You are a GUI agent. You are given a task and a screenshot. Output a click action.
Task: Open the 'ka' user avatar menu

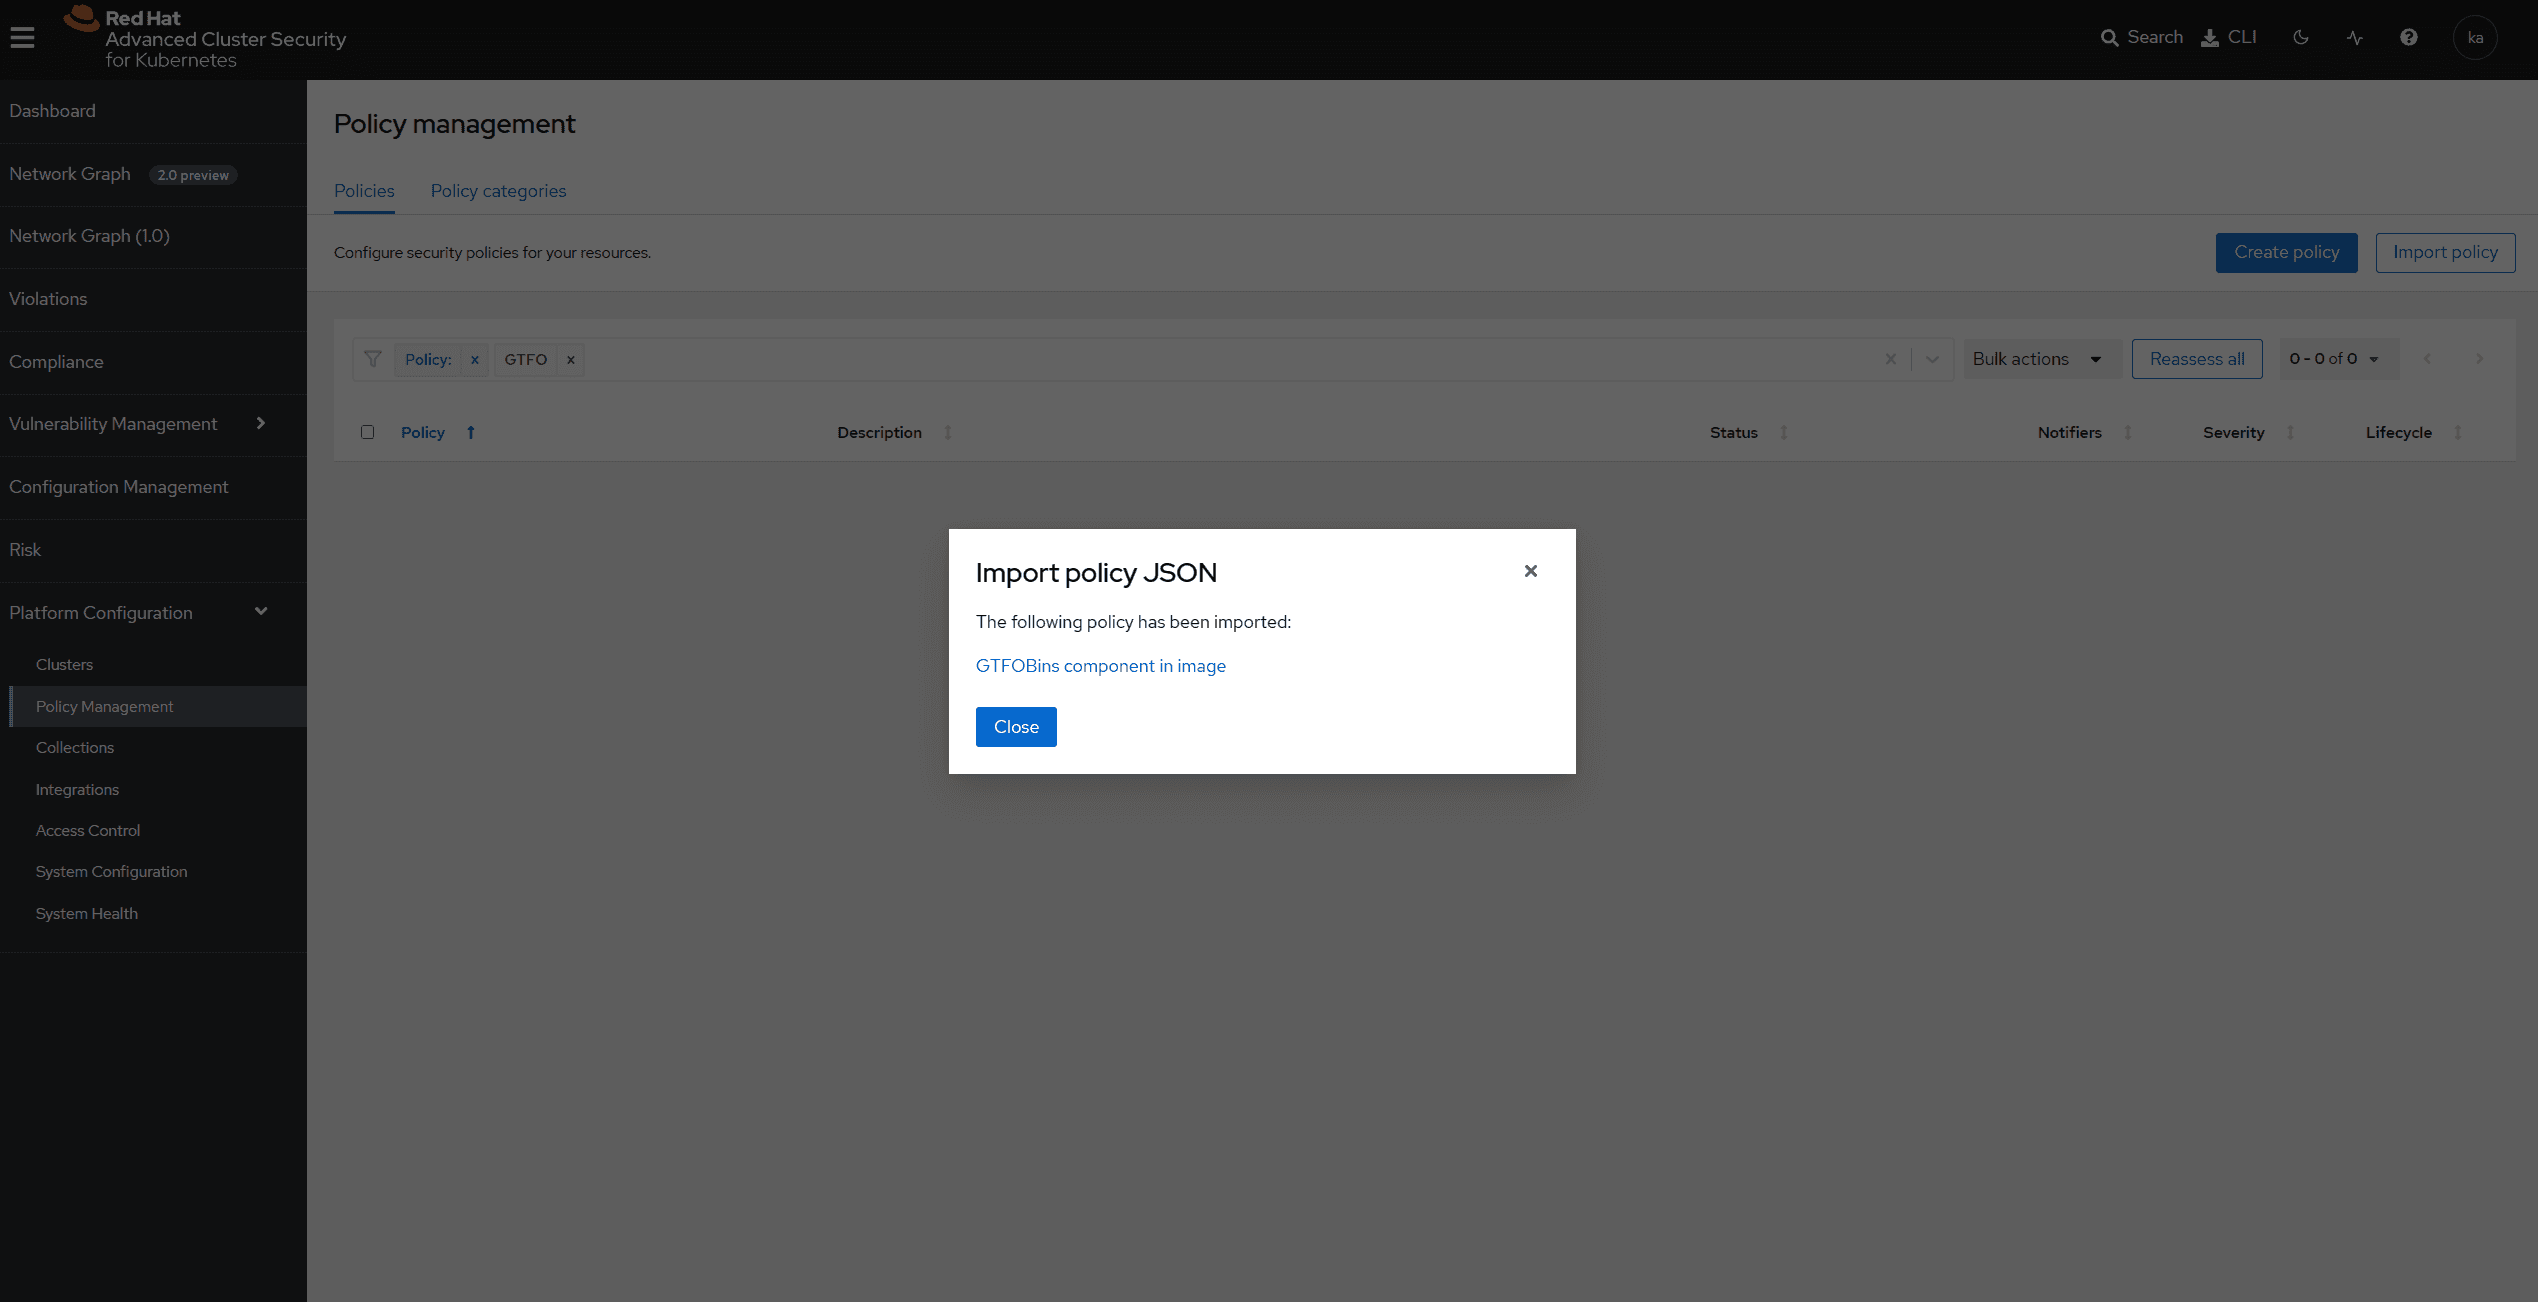coord(2475,38)
